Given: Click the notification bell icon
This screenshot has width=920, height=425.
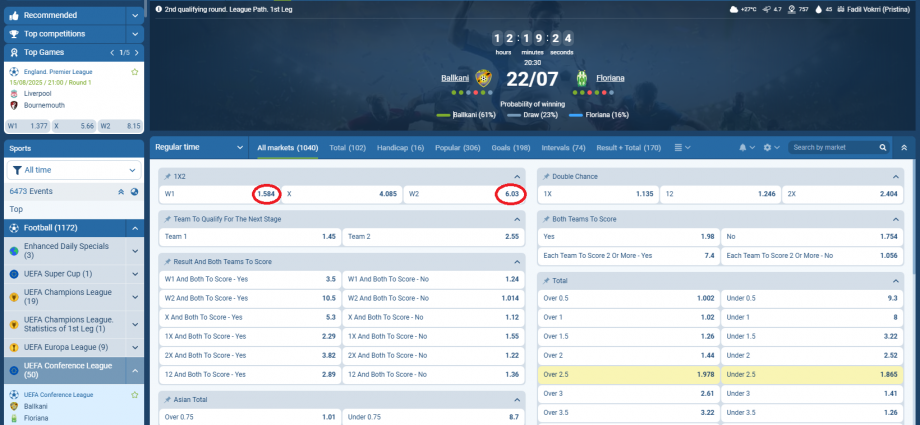Looking at the screenshot, I should (x=743, y=147).
